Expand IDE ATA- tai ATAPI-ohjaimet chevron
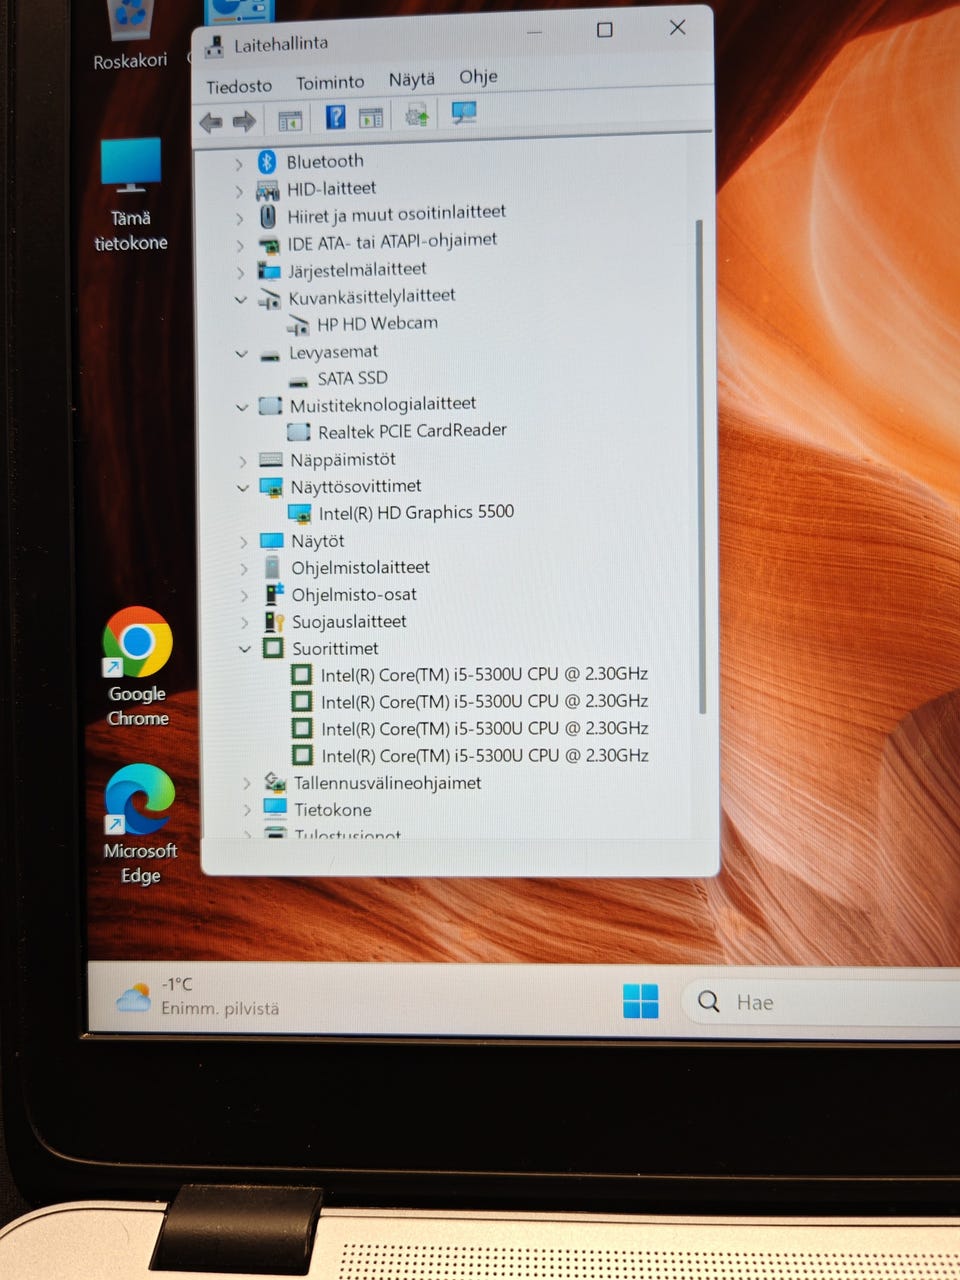 (239, 245)
